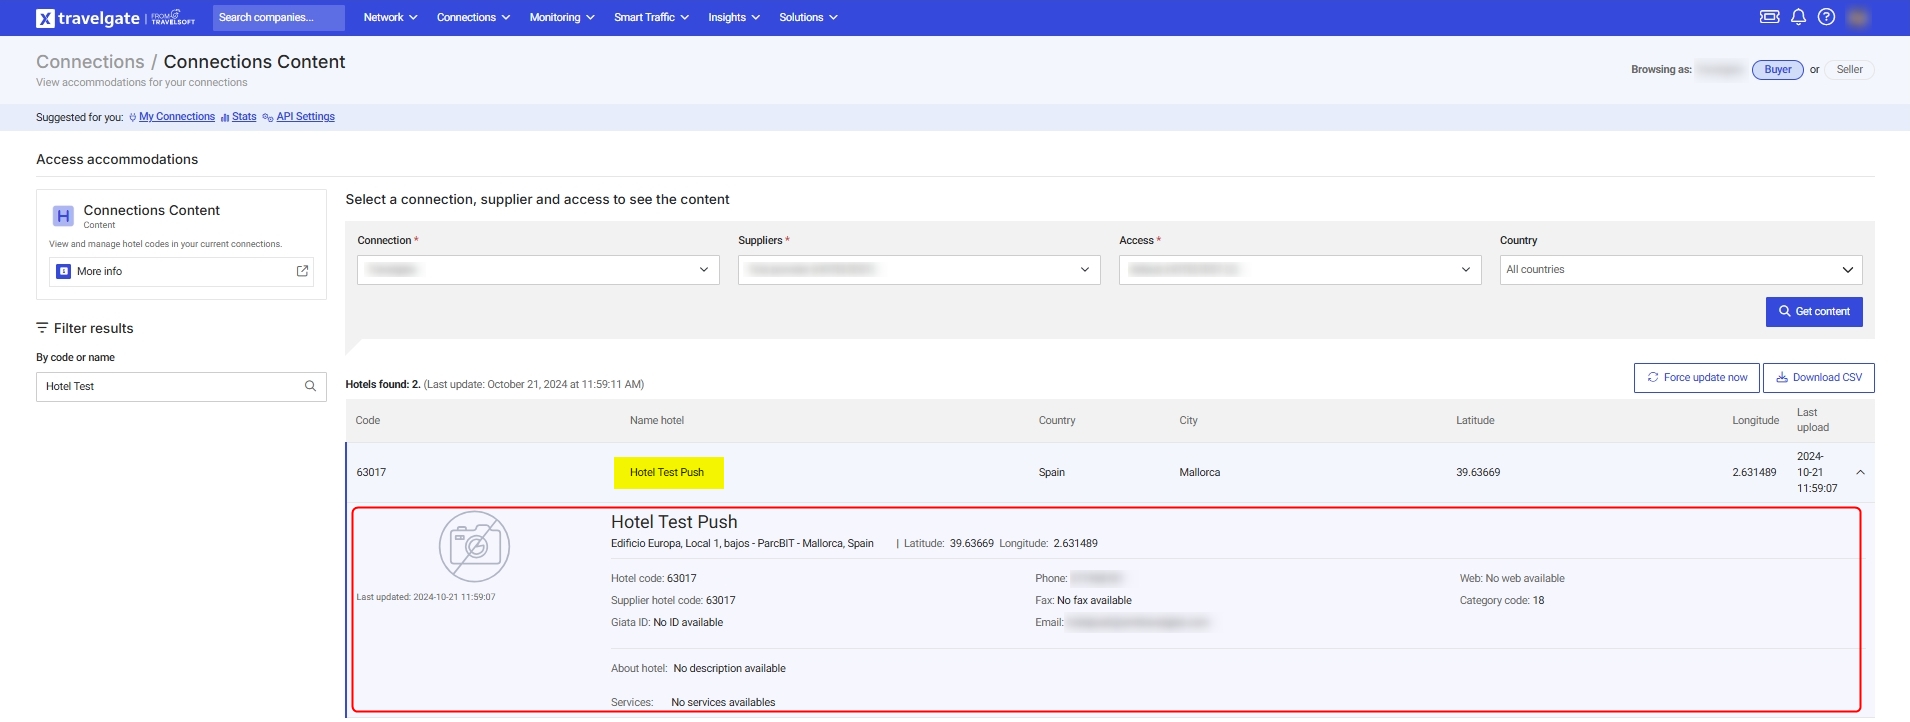1910x722 pixels.
Task: Click Download CSV button
Action: click(1818, 378)
